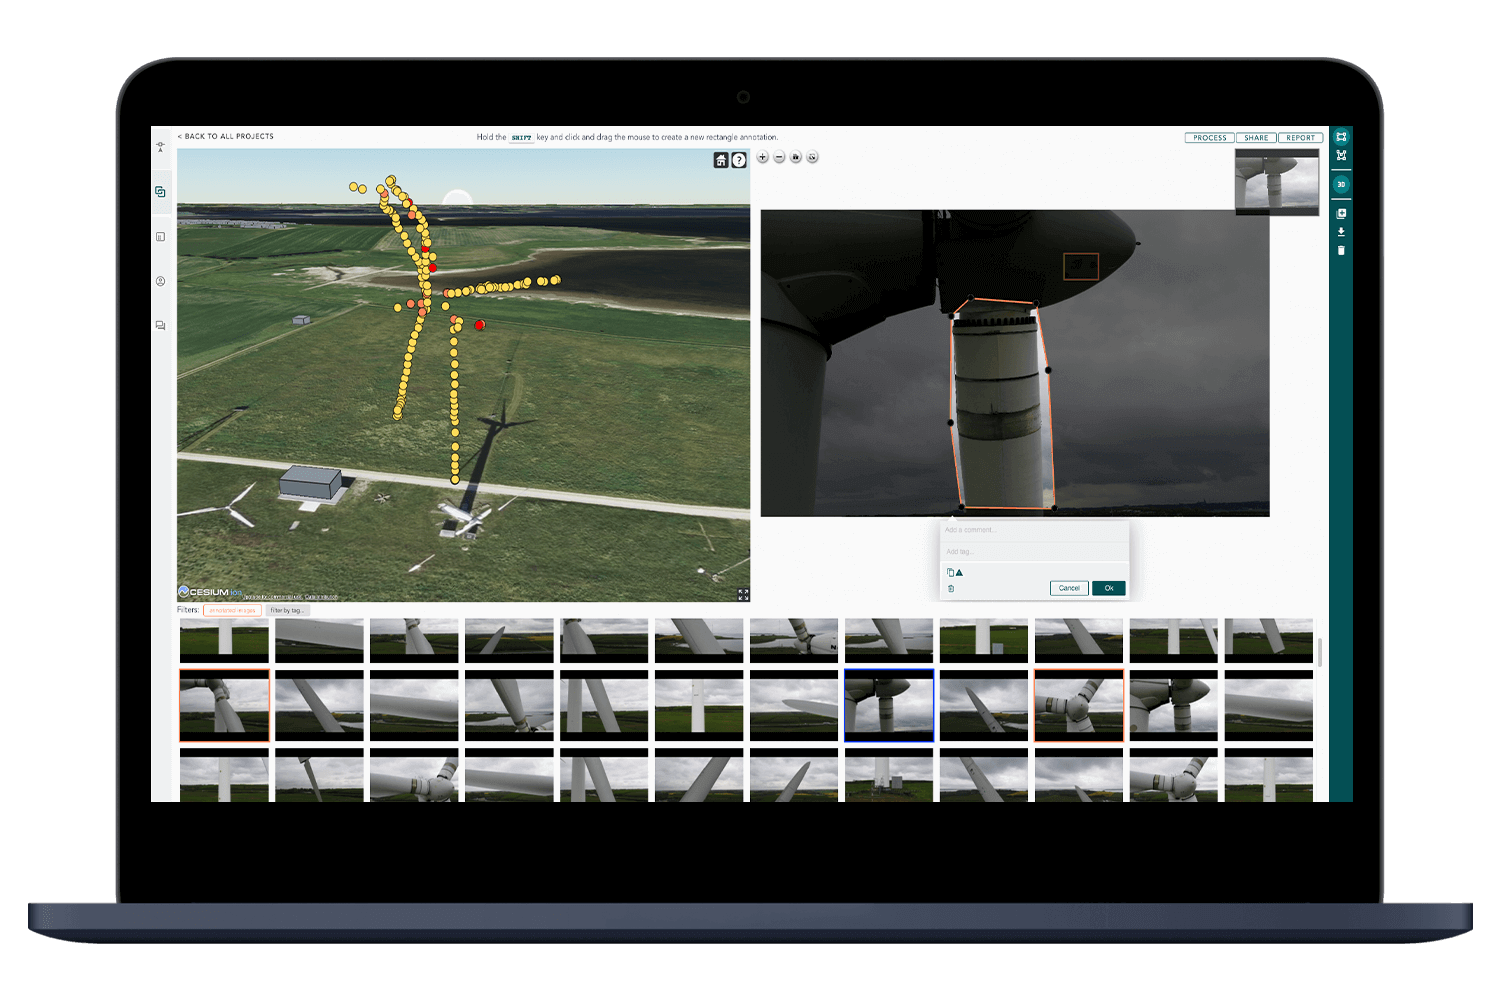
Task: Zoom out of the inspection image
Action: (780, 157)
